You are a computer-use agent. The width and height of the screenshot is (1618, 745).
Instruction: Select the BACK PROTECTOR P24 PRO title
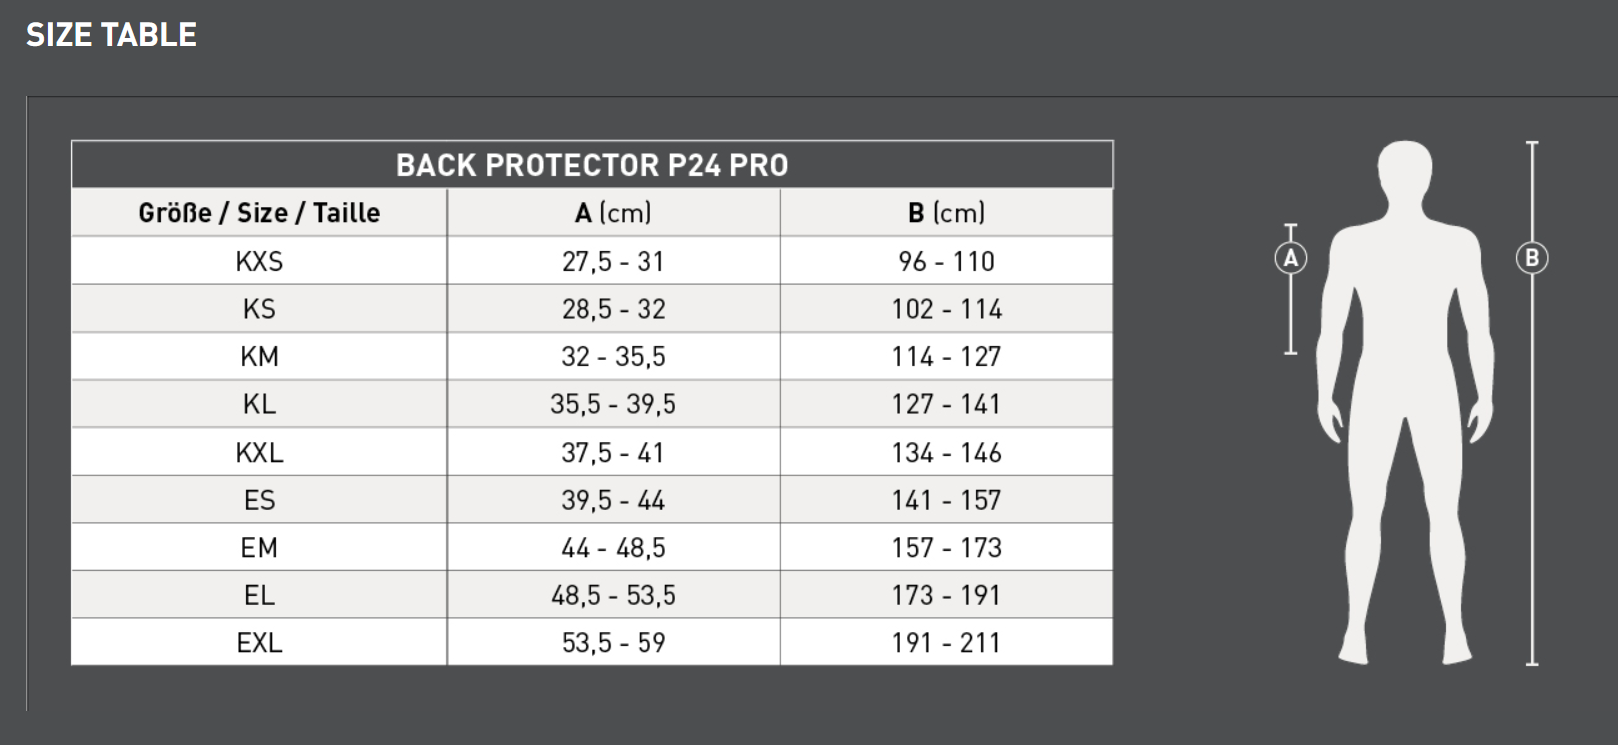pos(592,165)
